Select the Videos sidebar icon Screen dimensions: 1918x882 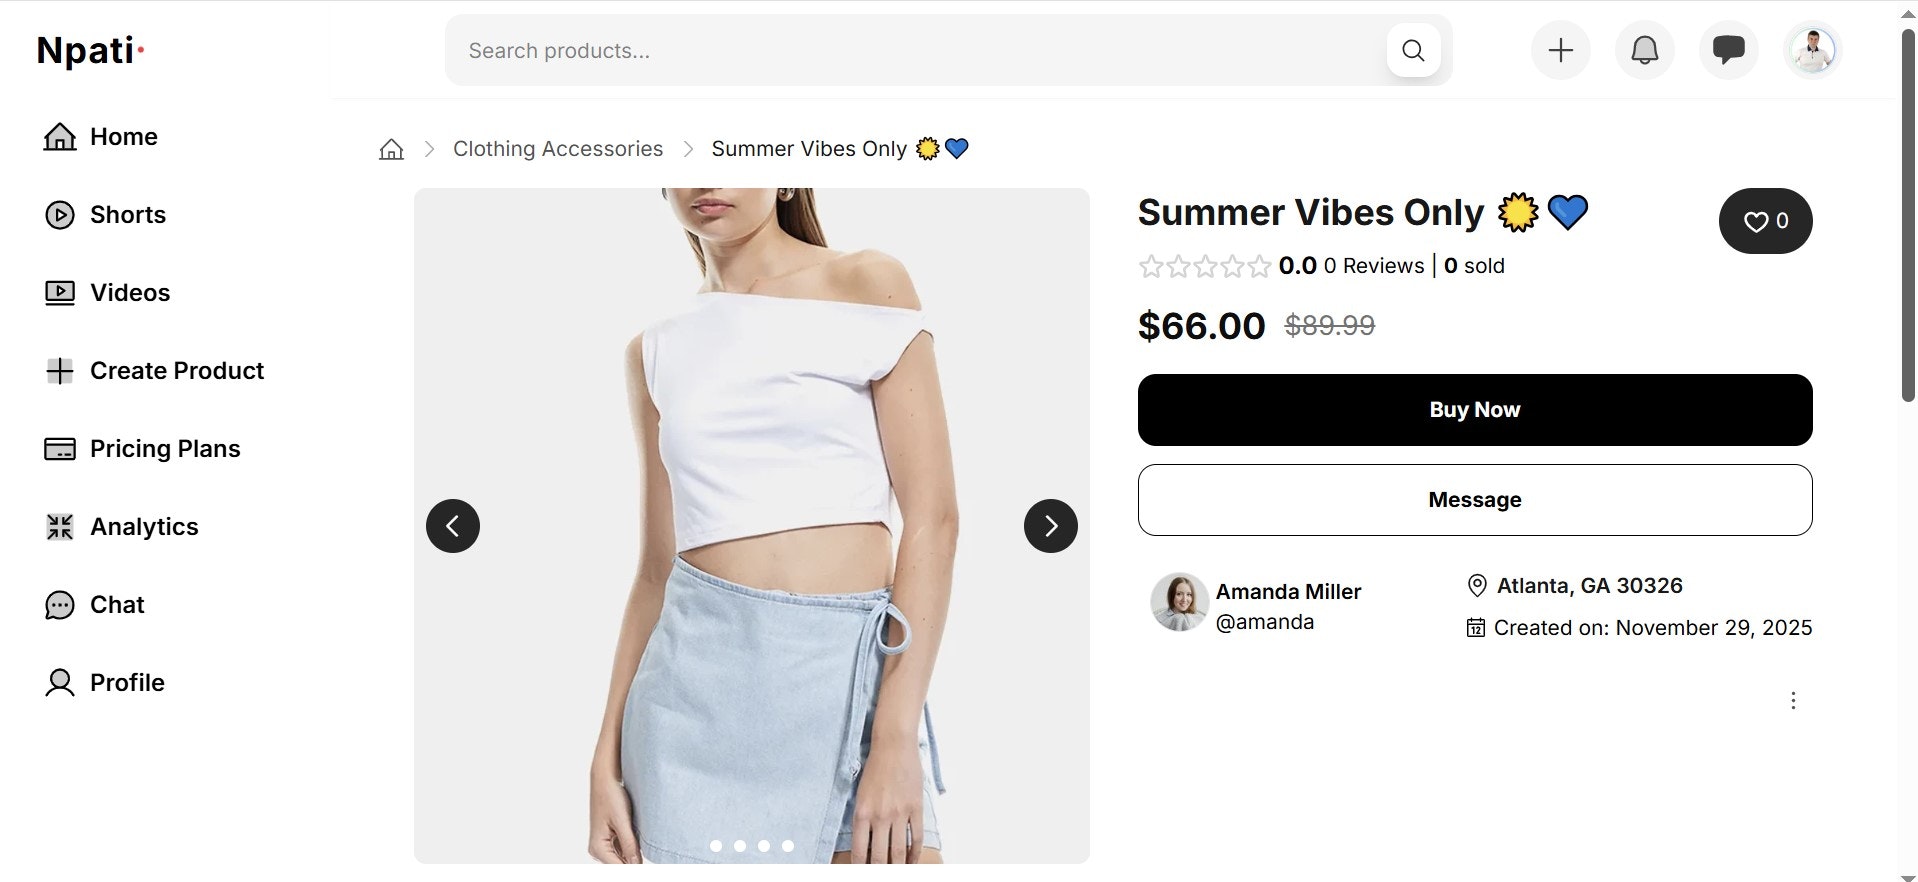pos(60,292)
